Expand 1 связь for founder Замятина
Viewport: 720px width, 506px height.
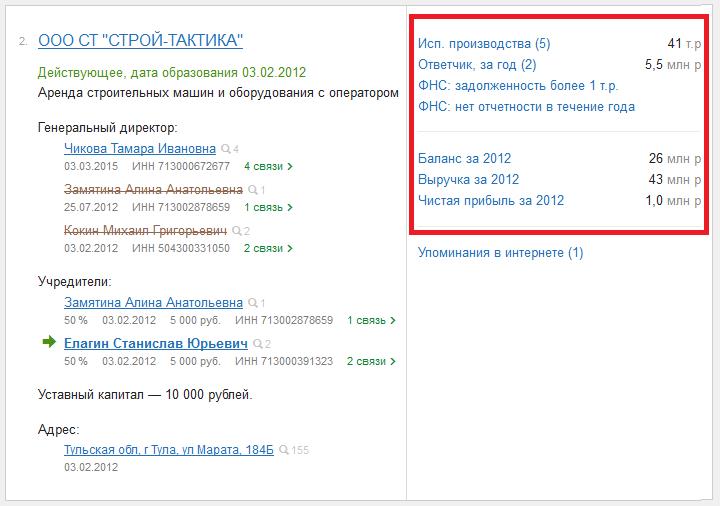point(371,320)
